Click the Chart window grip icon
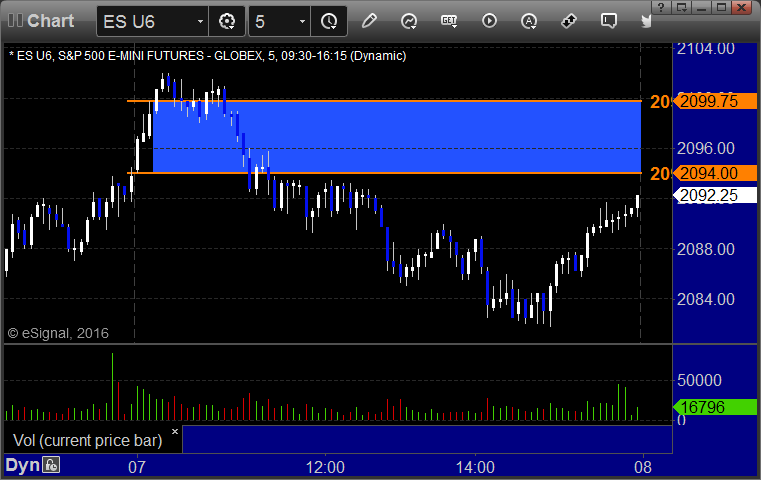Screen dimensions: 761x480 (x=15, y=20)
